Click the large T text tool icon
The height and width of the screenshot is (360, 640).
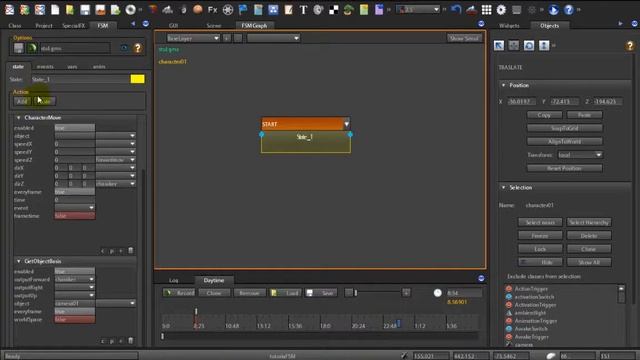coord(303,9)
